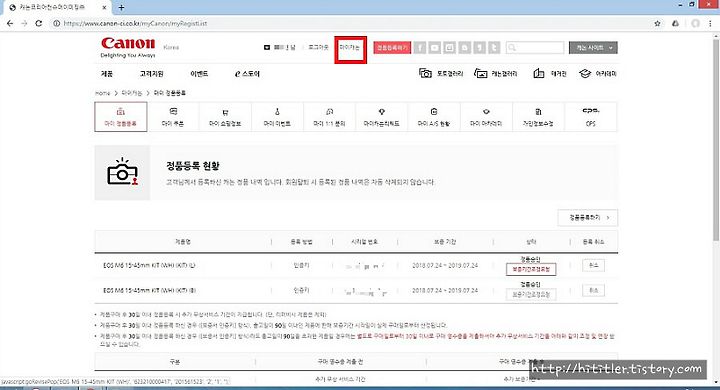Image resolution: width=720 pixels, height=390 pixels.
Task: Click the red-outlined 보증기간조정요청 button
Action: (x=531, y=269)
